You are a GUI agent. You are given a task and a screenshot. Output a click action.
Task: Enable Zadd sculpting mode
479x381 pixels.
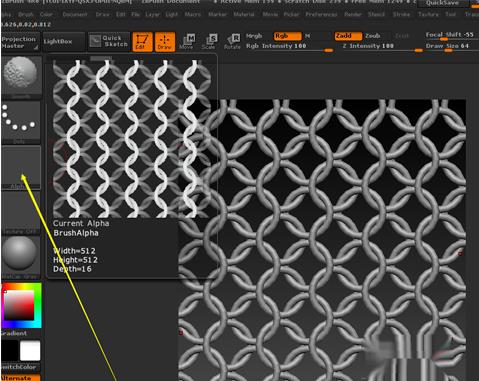[348, 36]
